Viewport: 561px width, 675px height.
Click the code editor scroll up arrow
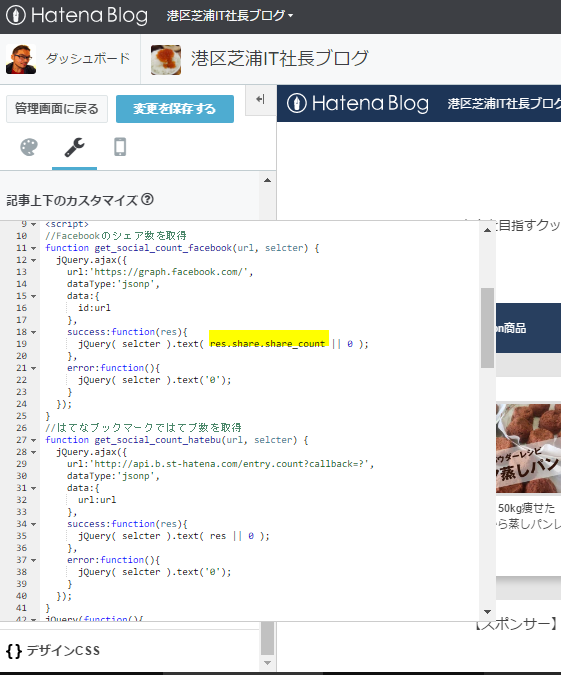(487, 230)
